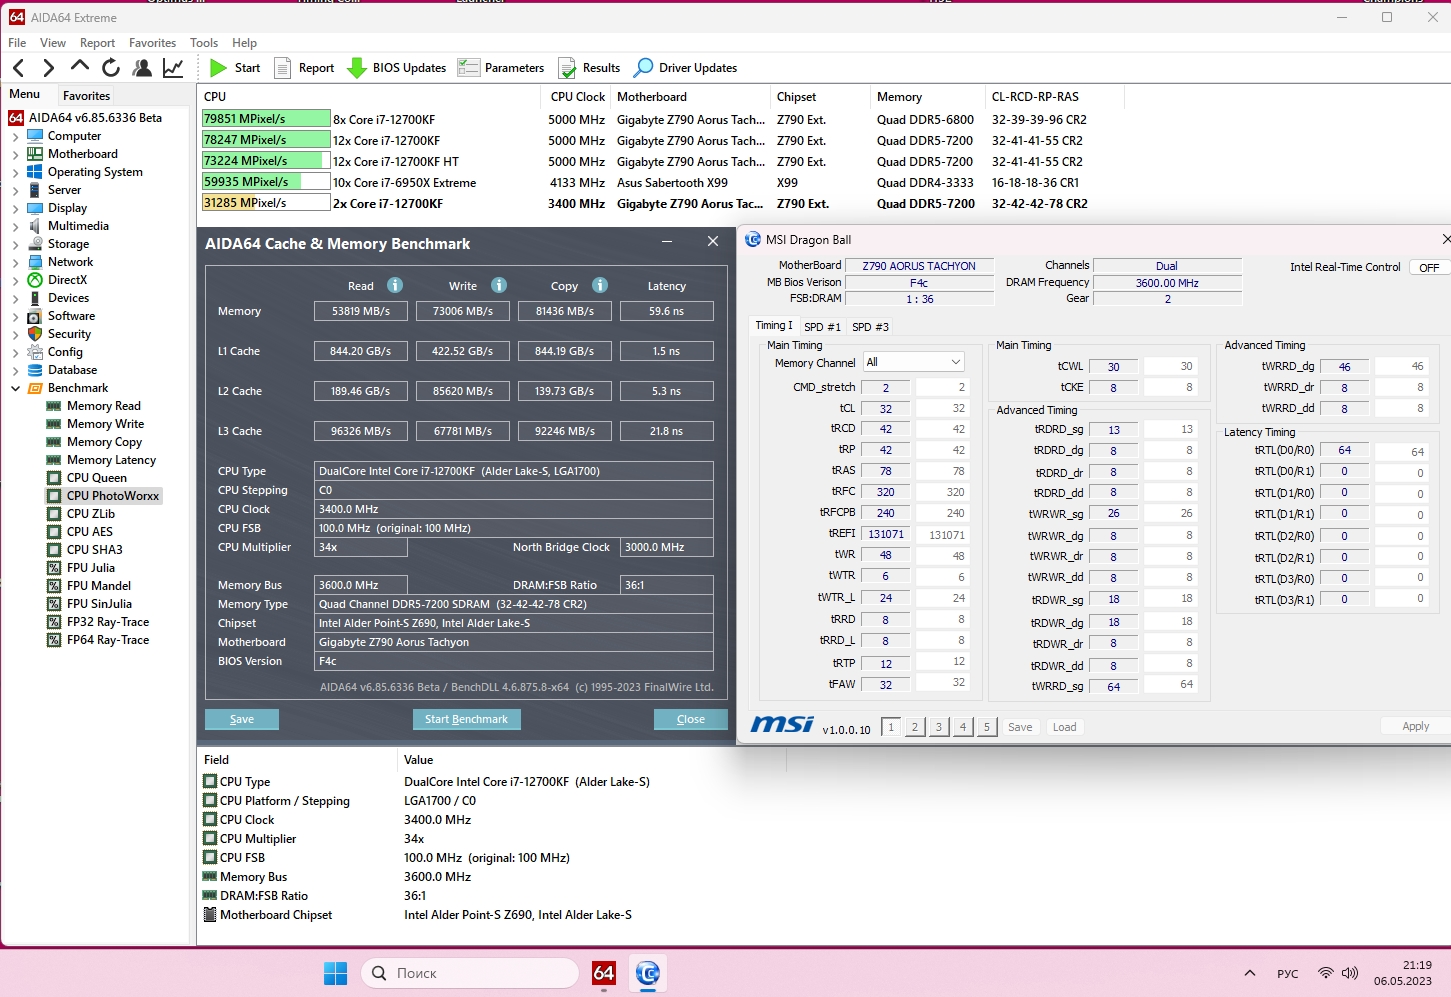Open BIOS Updates from the toolbar
This screenshot has width=1451, height=997.
point(397,68)
